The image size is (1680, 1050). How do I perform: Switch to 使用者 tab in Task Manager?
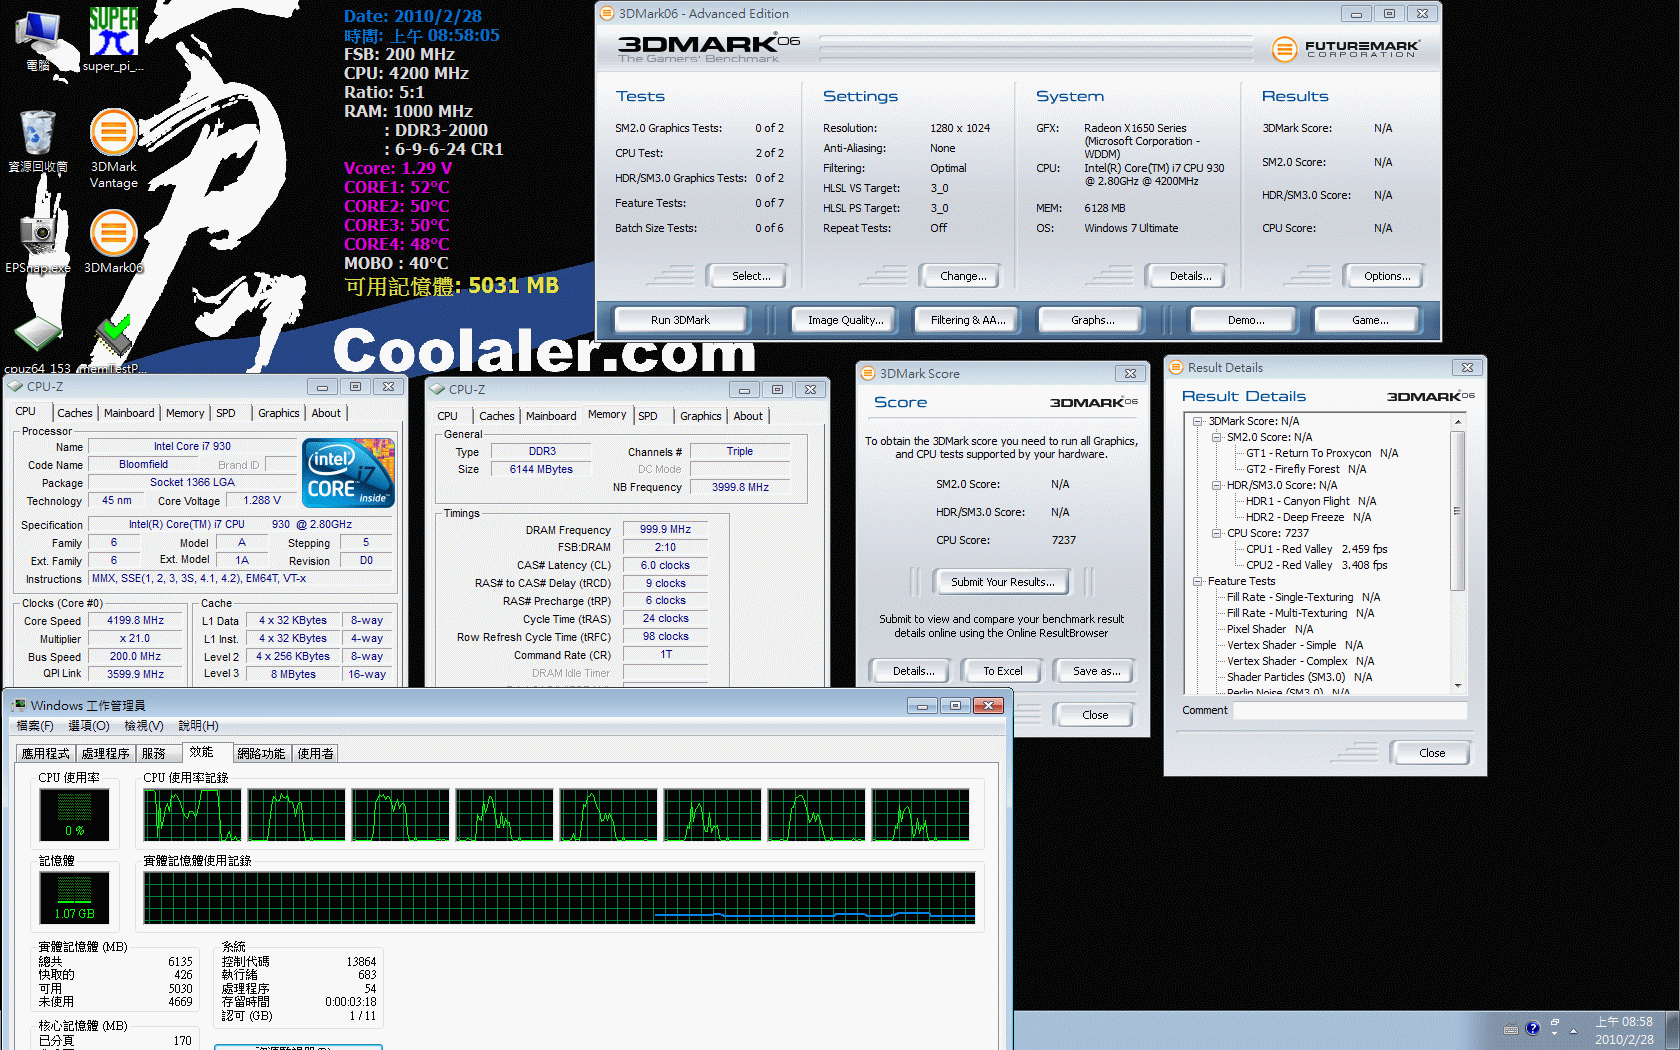point(315,754)
